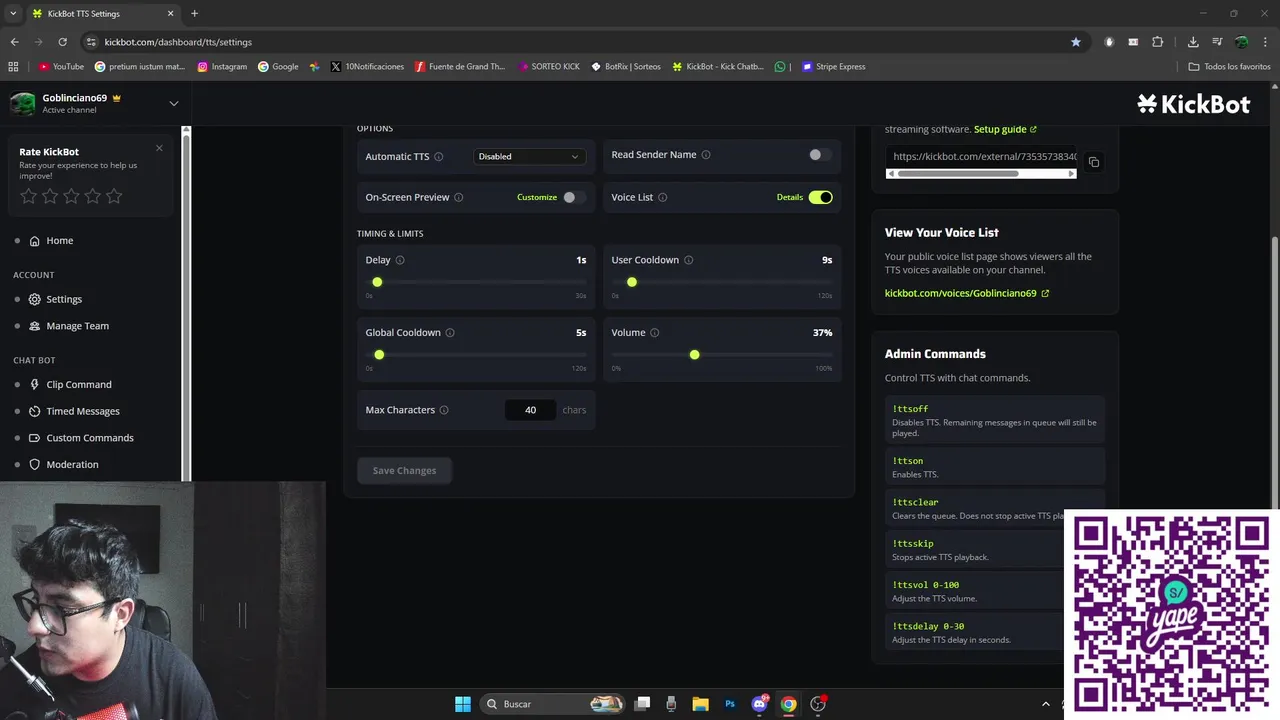Image resolution: width=1280 pixels, height=720 pixels.
Task: Rate KickBot with the third star
Action: point(71,196)
